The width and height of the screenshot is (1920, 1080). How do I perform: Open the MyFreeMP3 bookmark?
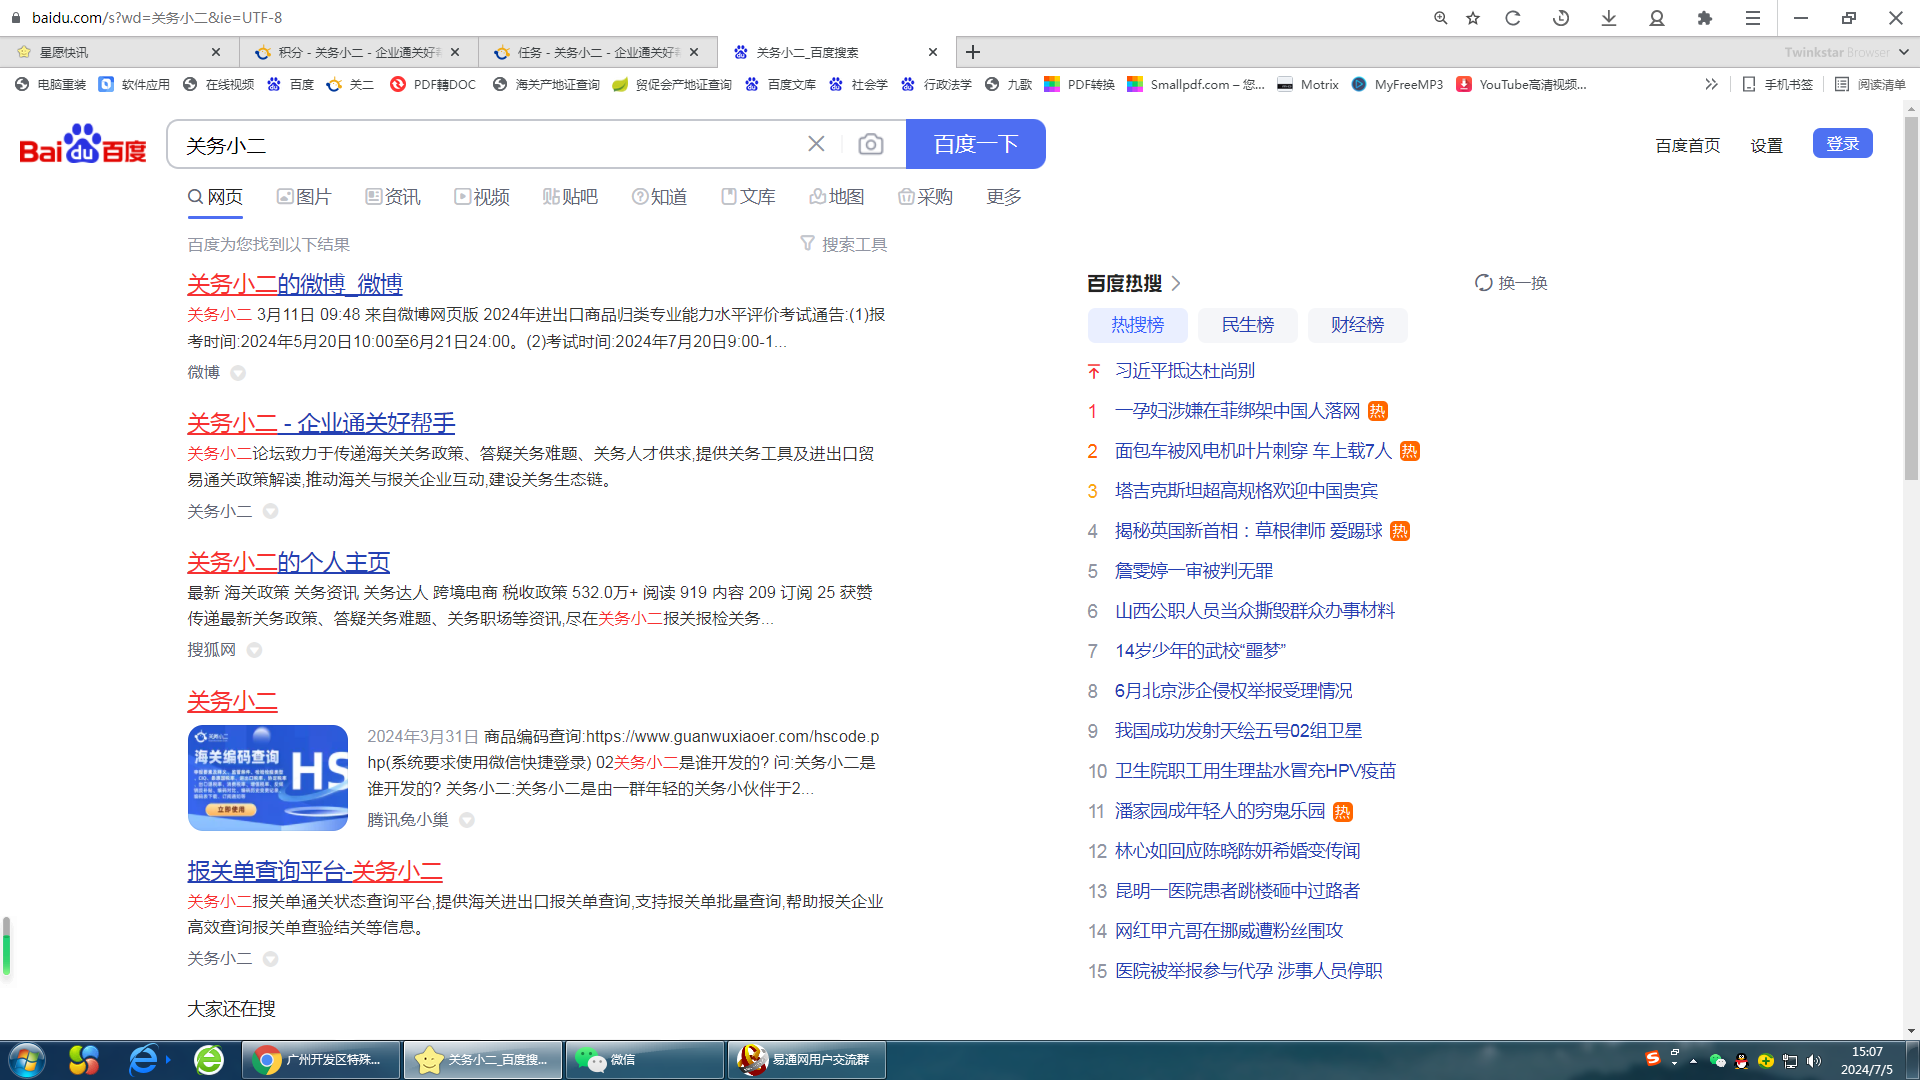coord(1397,85)
